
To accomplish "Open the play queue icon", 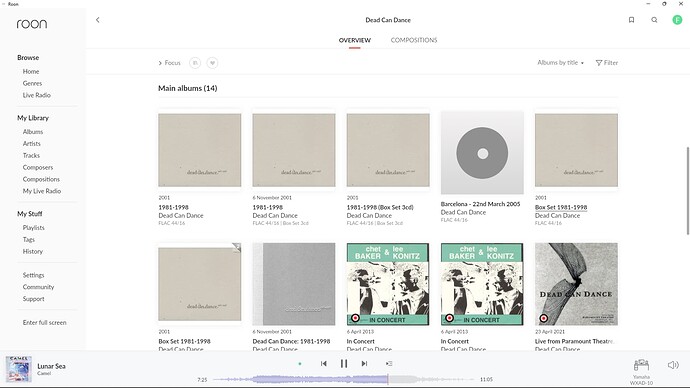I will coord(389,363).
